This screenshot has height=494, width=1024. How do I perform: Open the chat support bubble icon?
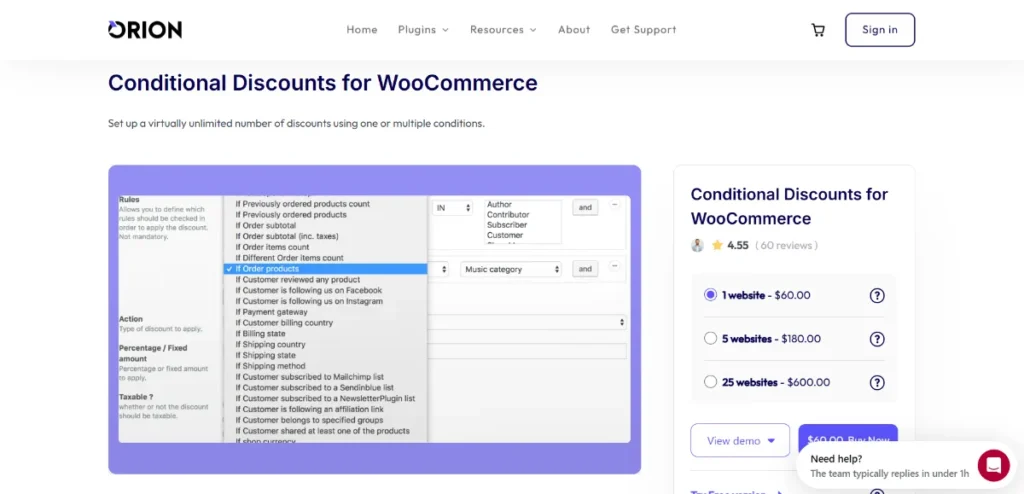coord(993,465)
